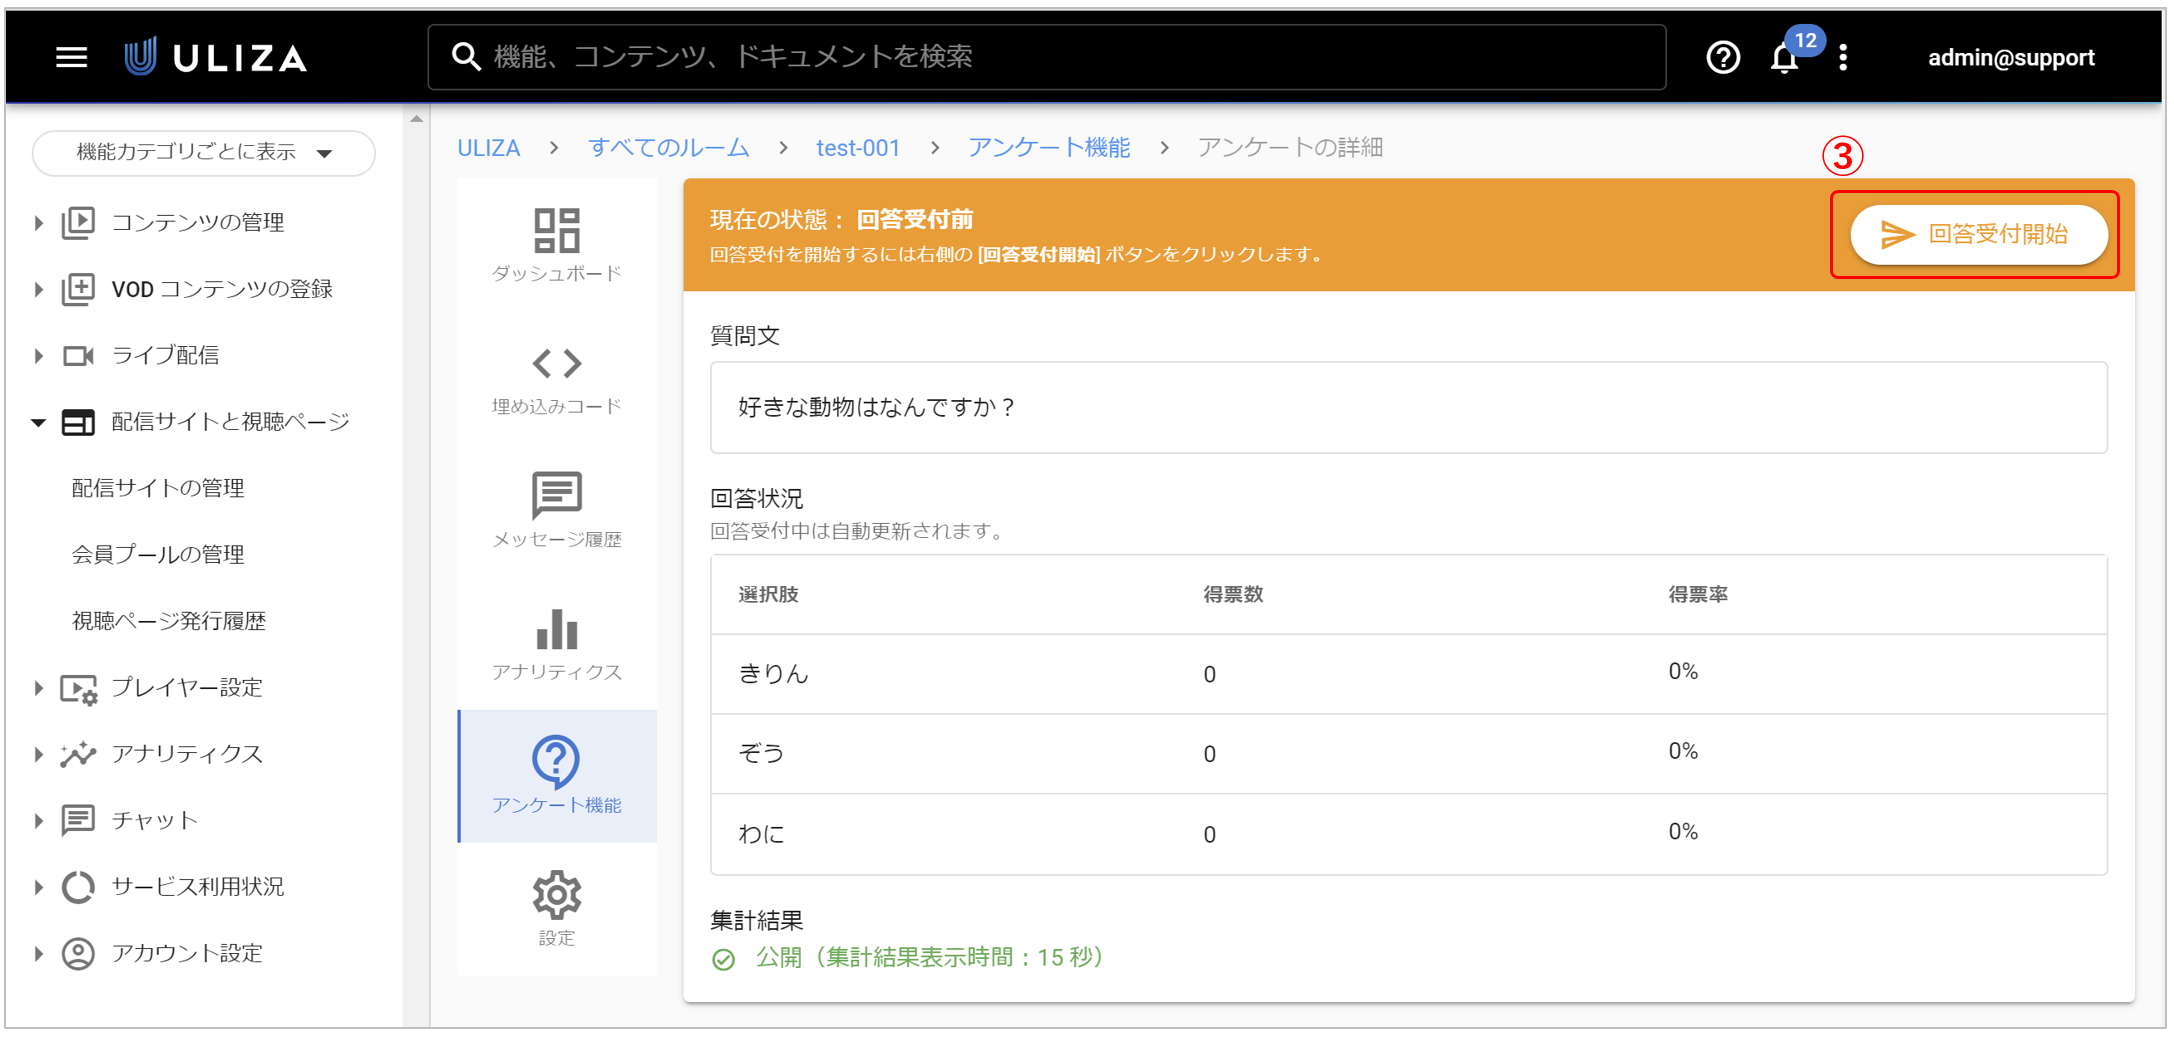Open the 設定 gear tab
2174x1038 pixels.
(557, 909)
